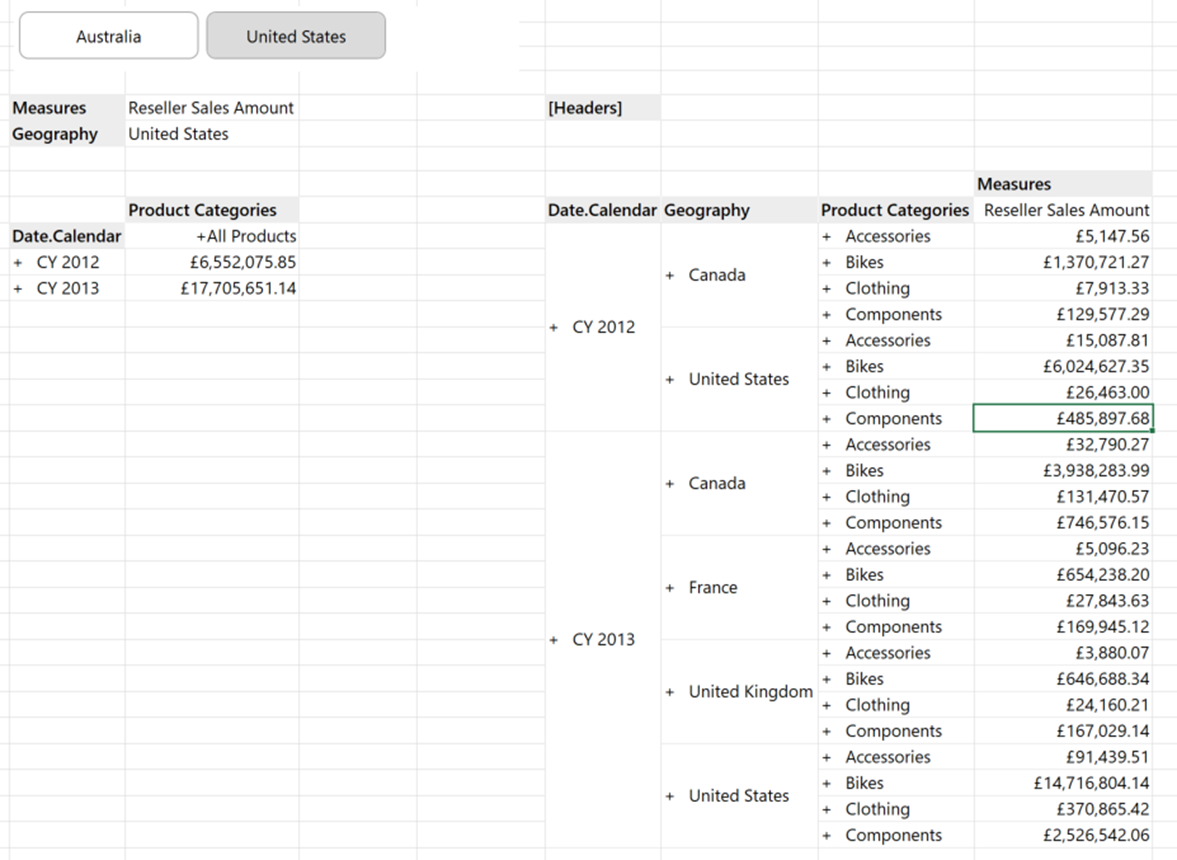This screenshot has height=860, width=1177.
Task: Expand United Kingdom under CY 2013
Action: [669, 691]
